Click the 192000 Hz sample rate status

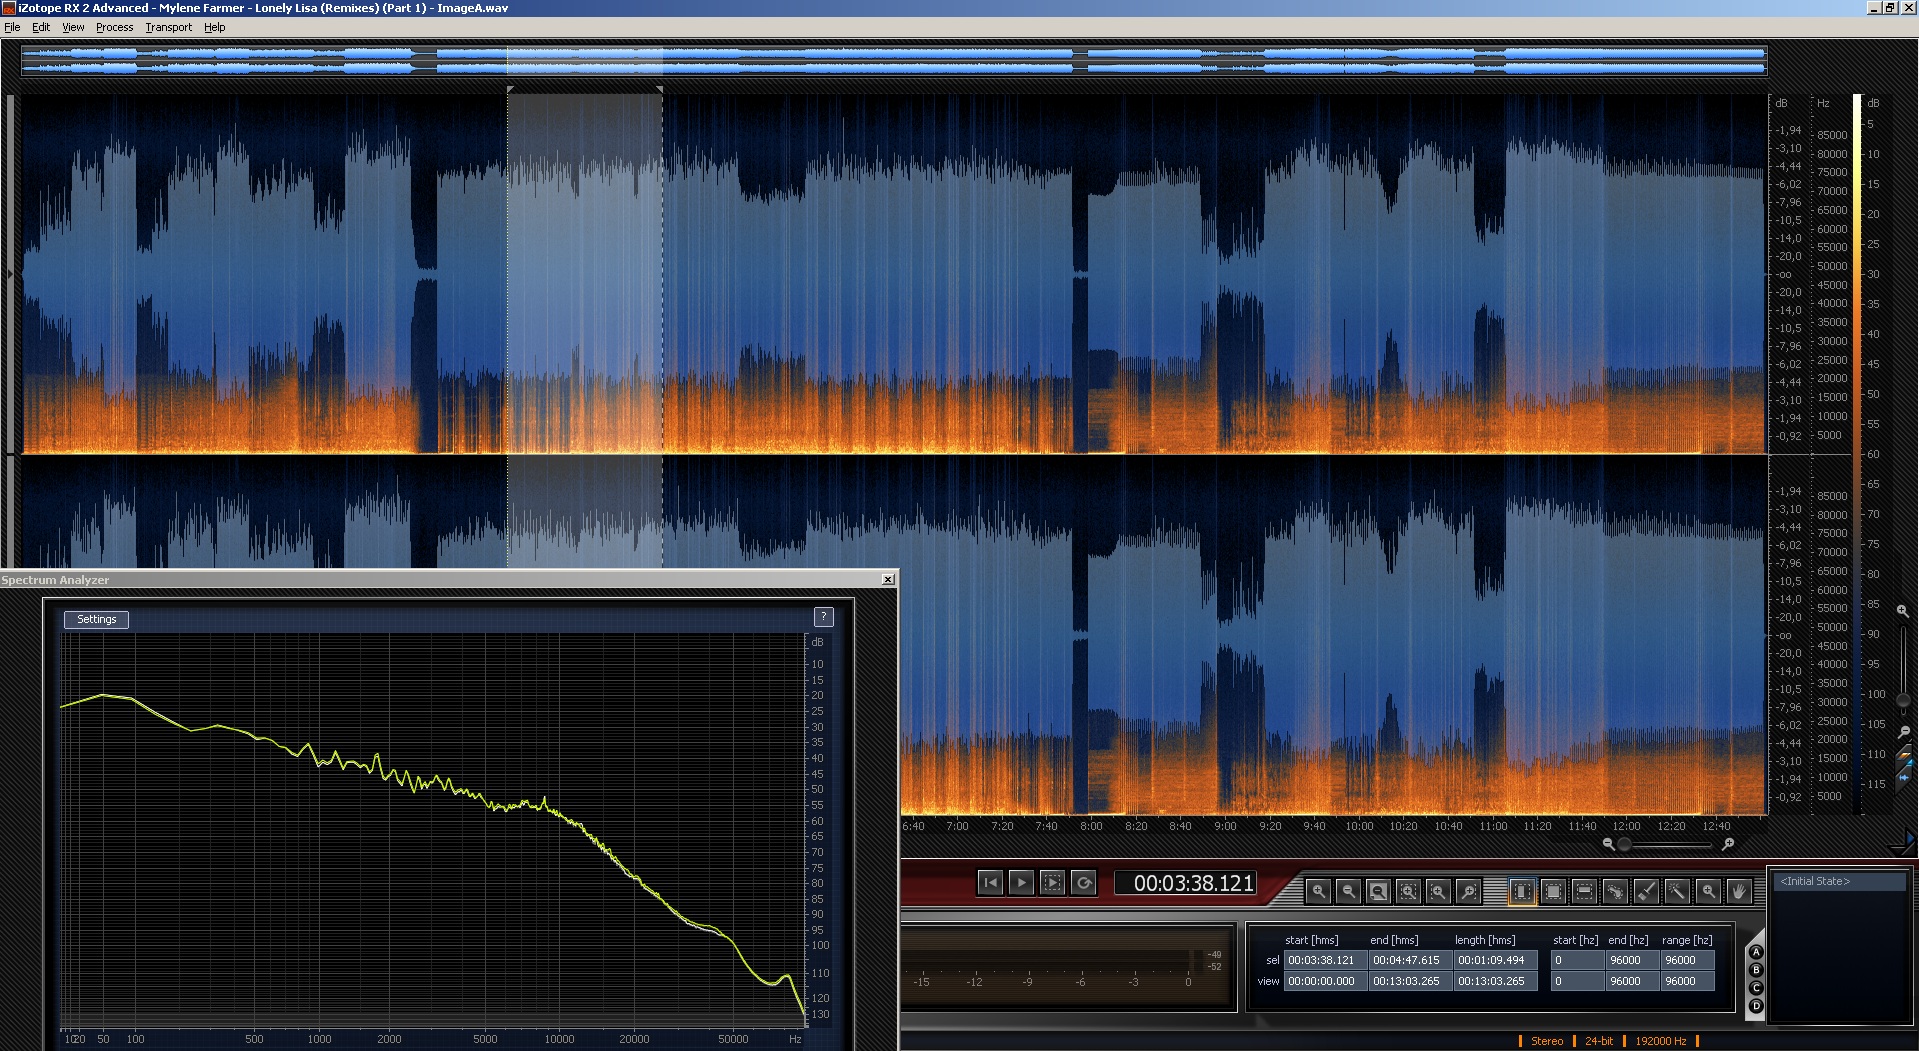1661,1041
